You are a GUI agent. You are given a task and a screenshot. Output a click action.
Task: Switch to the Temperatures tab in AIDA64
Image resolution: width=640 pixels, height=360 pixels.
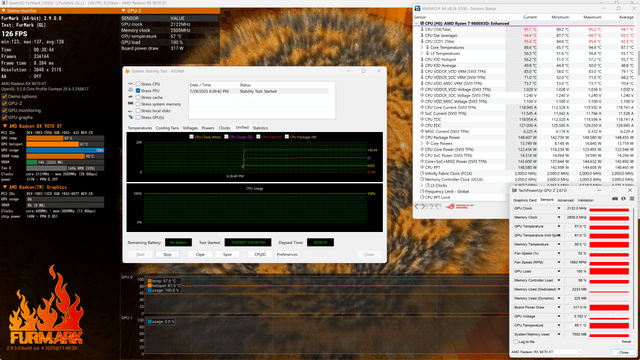(140, 128)
